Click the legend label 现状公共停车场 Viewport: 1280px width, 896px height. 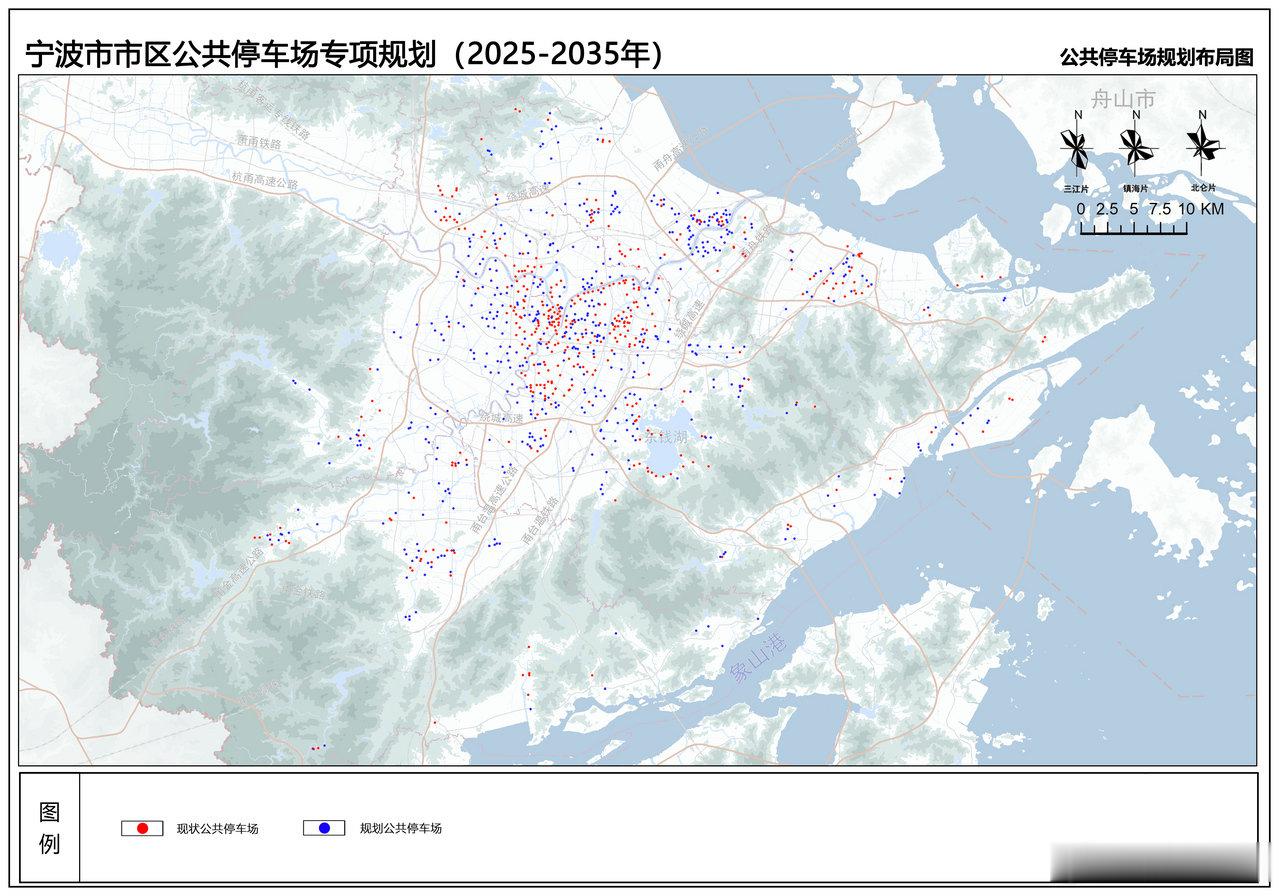[x=217, y=828]
